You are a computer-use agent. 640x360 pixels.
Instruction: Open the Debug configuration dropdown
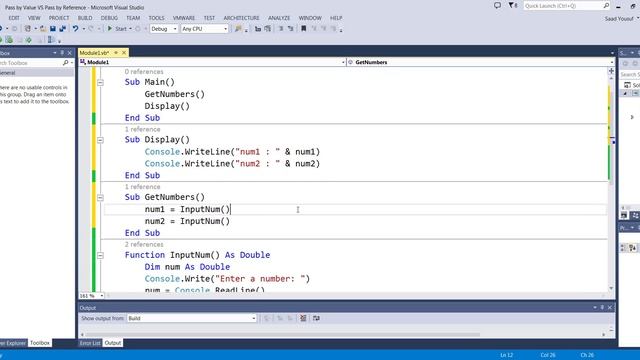[x=164, y=29]
